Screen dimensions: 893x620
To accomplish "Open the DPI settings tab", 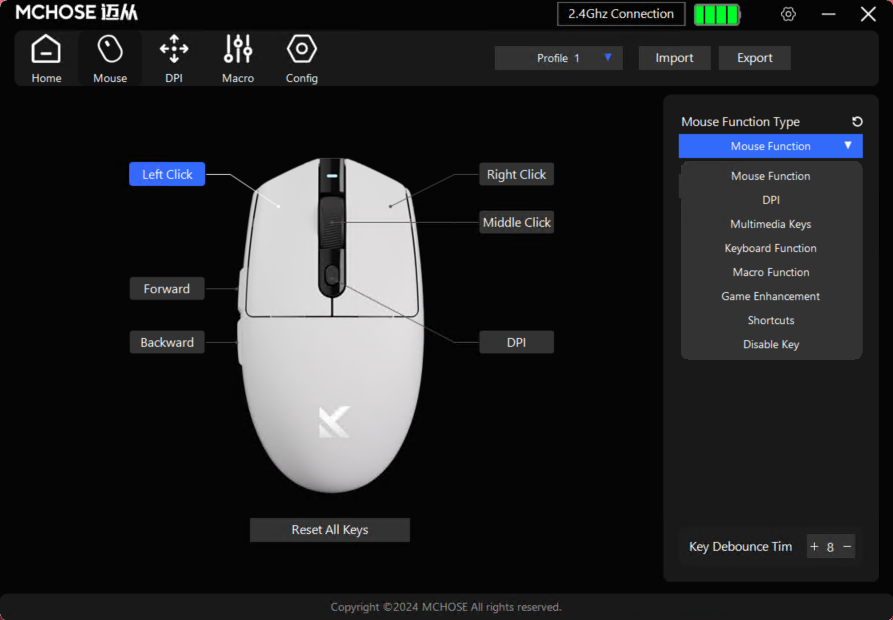I will tap(174, 59).
